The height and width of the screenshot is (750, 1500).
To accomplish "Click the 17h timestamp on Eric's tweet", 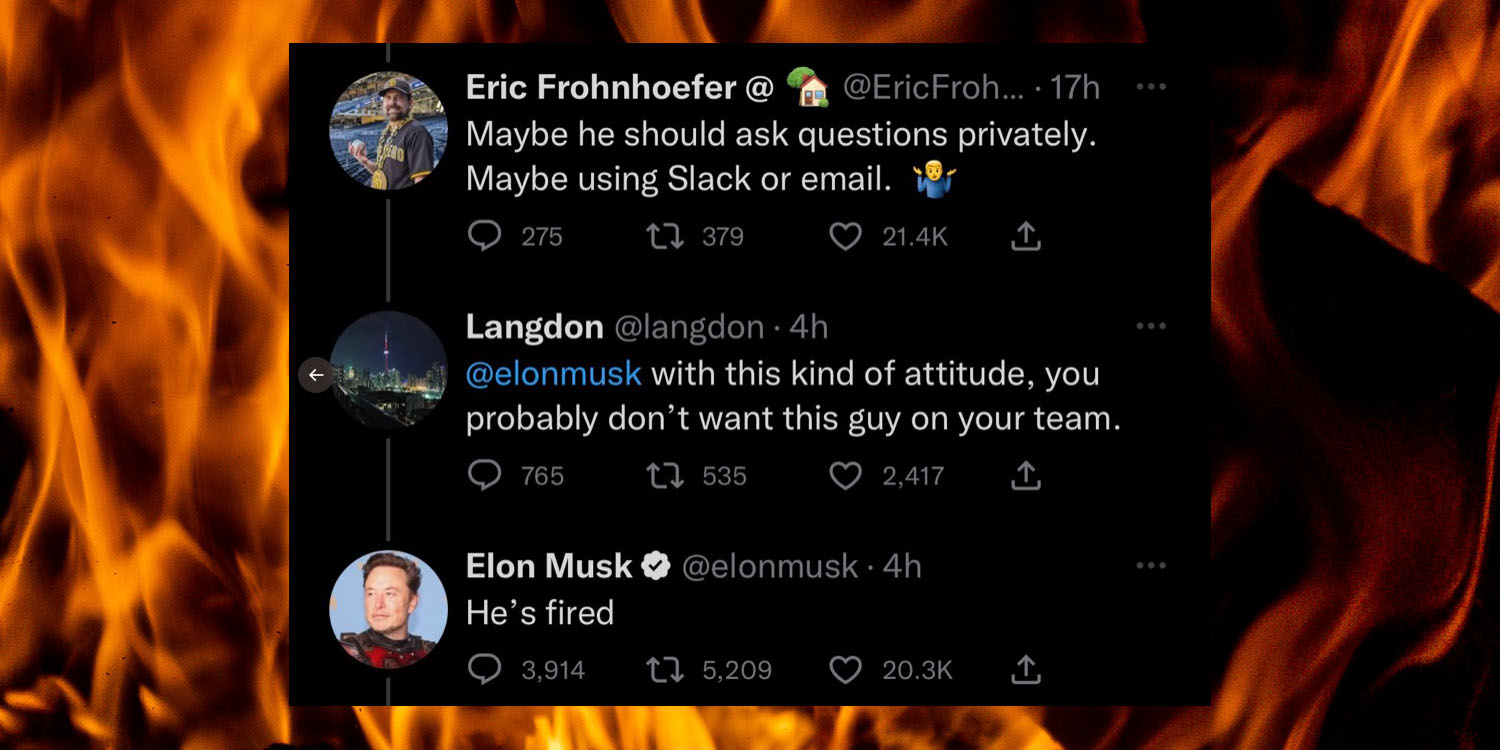I will [x=1077, y=87].
